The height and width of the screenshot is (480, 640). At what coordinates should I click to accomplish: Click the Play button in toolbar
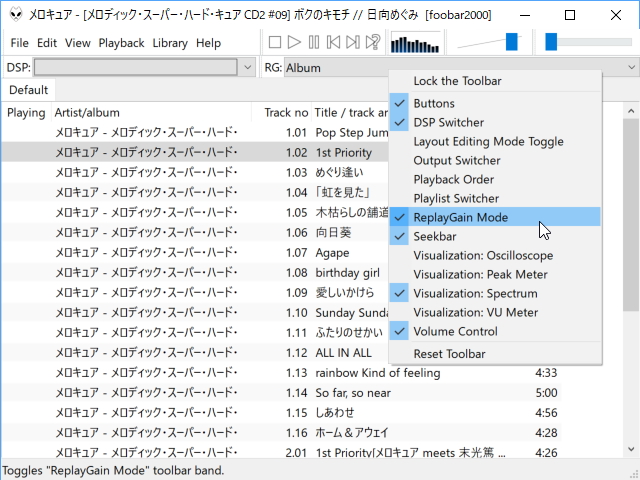click(x=294, y=42)
